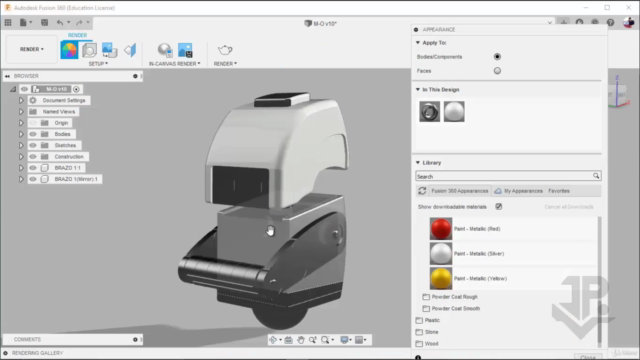Capture image from In-Canvas Render
The height and width of the screenshot is (360, 640).
point(185,50)
